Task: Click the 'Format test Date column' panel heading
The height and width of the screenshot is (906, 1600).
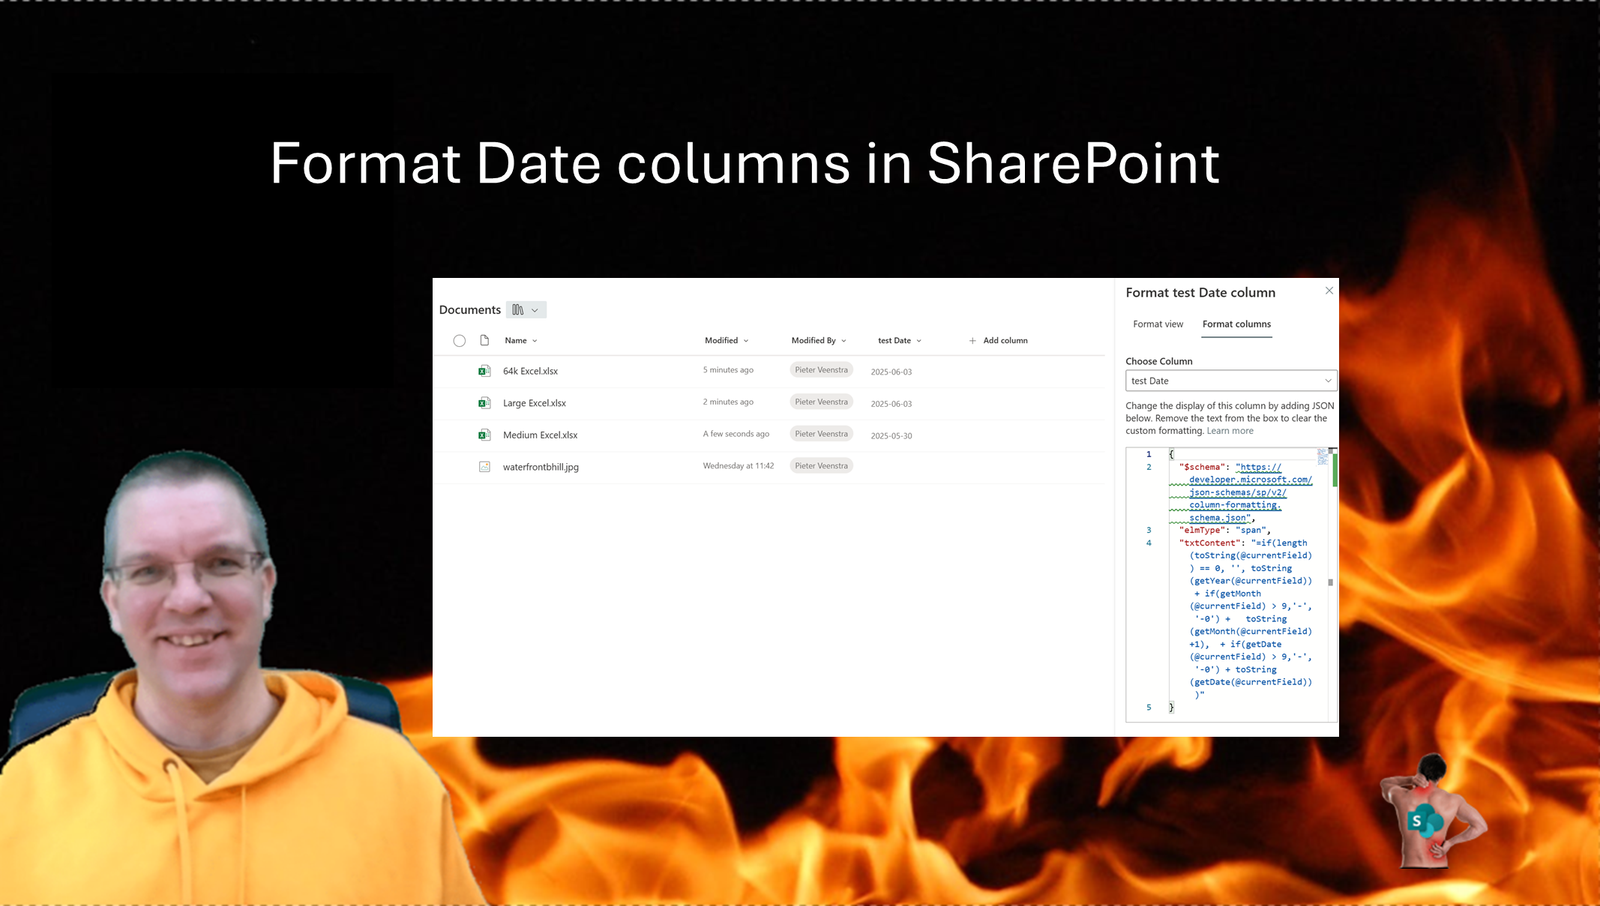Action: pyautogui.click(x=1200, y=293)
